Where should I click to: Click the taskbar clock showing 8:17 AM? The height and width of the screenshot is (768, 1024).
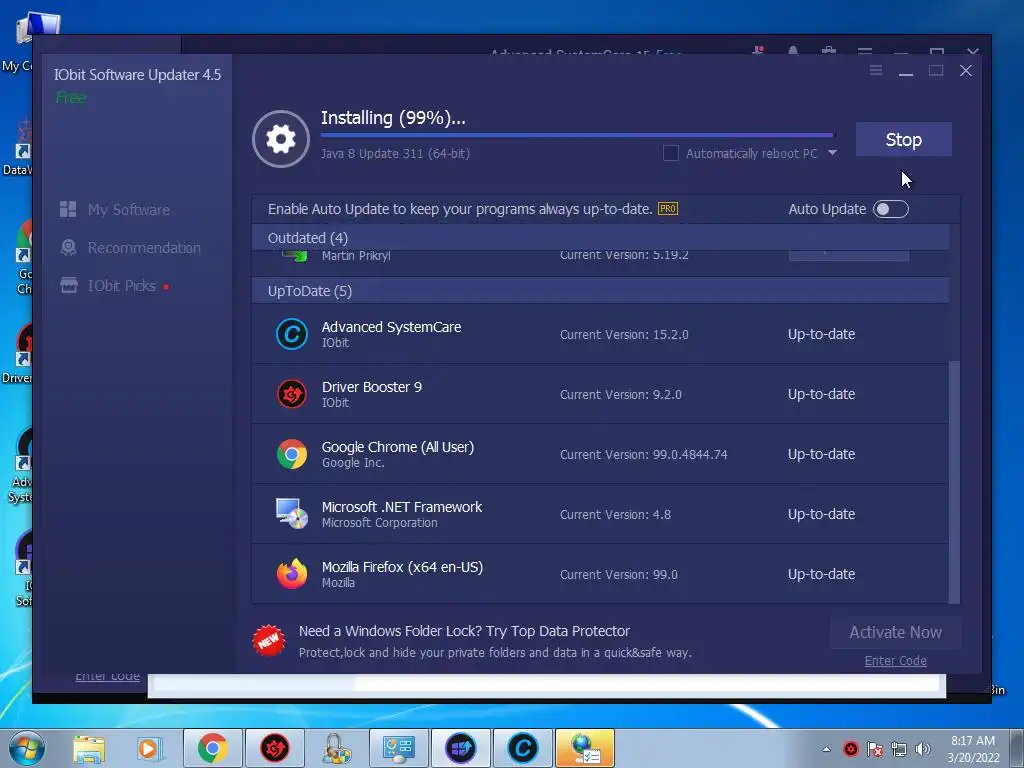pos(973,749)
